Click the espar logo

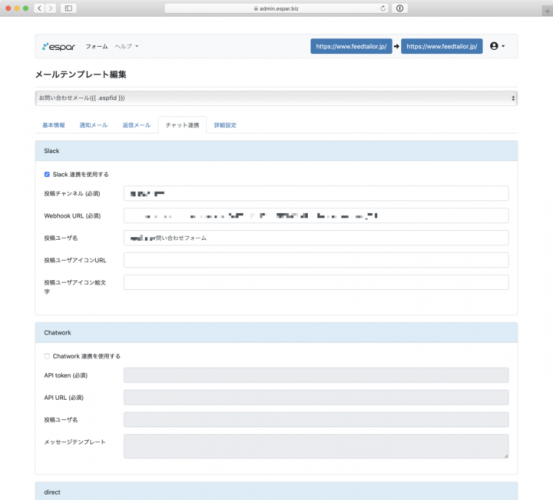tap(59, 47)
